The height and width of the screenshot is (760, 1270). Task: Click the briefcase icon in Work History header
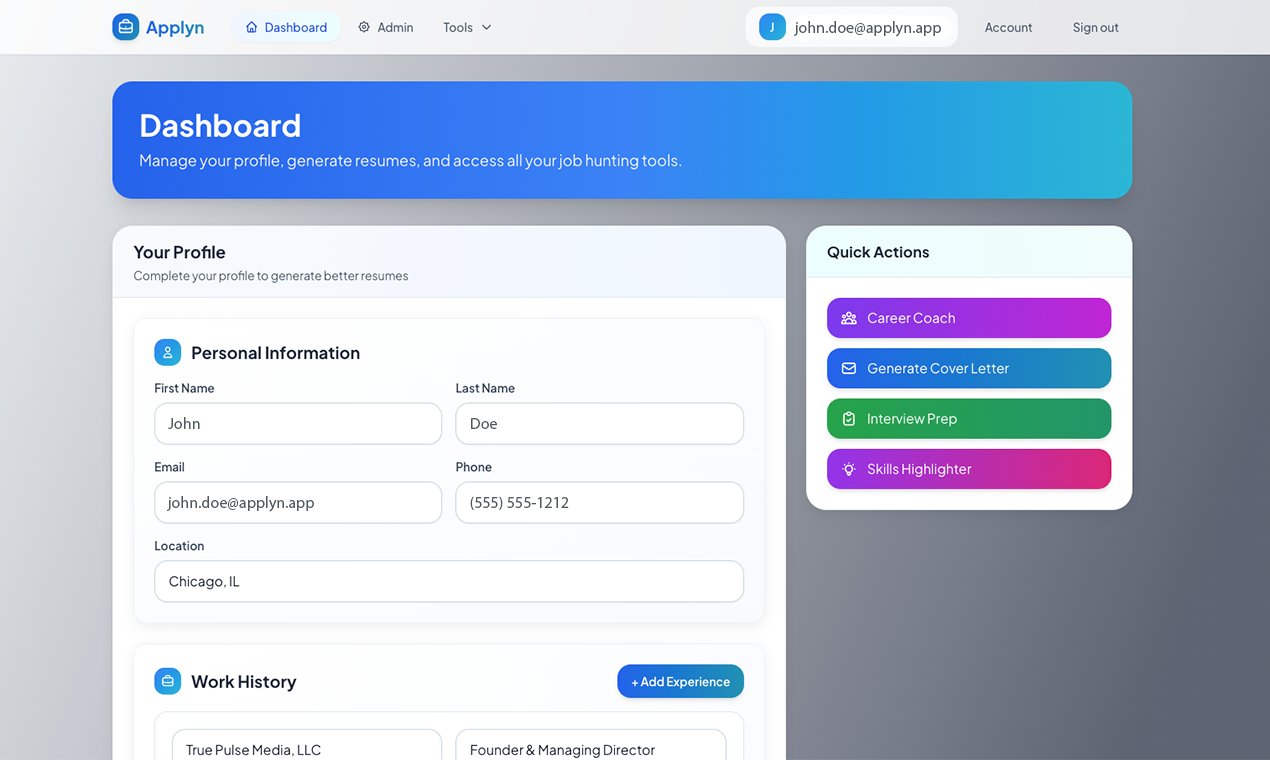(x=167, y=681)
